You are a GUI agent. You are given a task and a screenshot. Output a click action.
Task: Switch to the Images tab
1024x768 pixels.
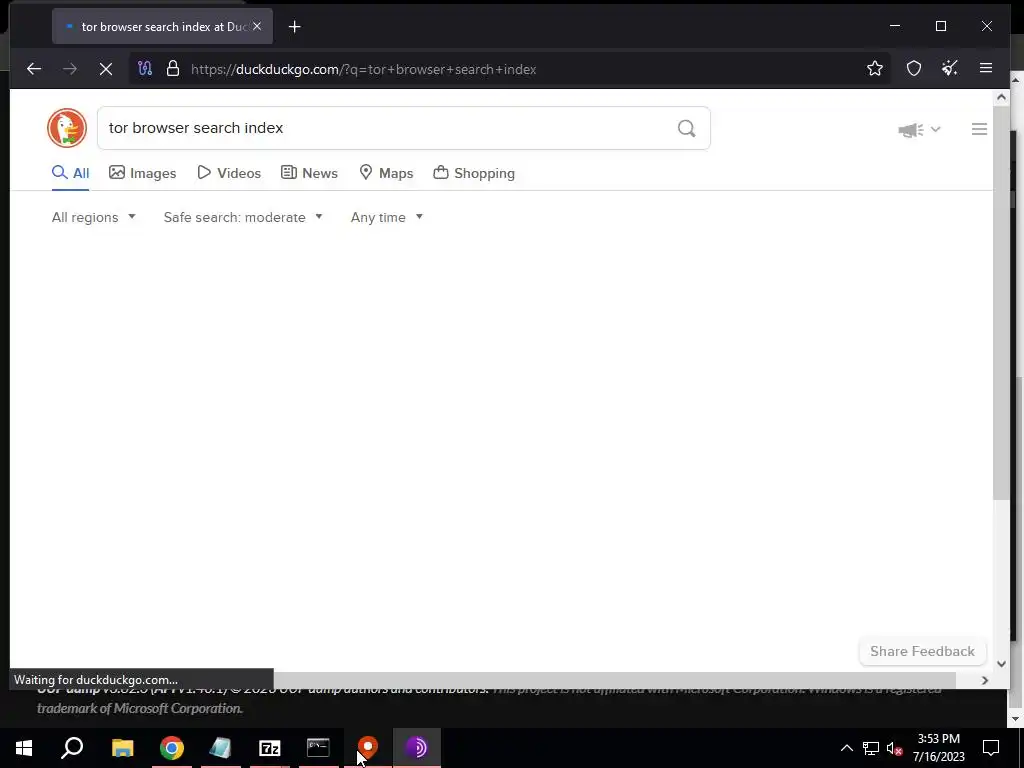coord(142,173)
